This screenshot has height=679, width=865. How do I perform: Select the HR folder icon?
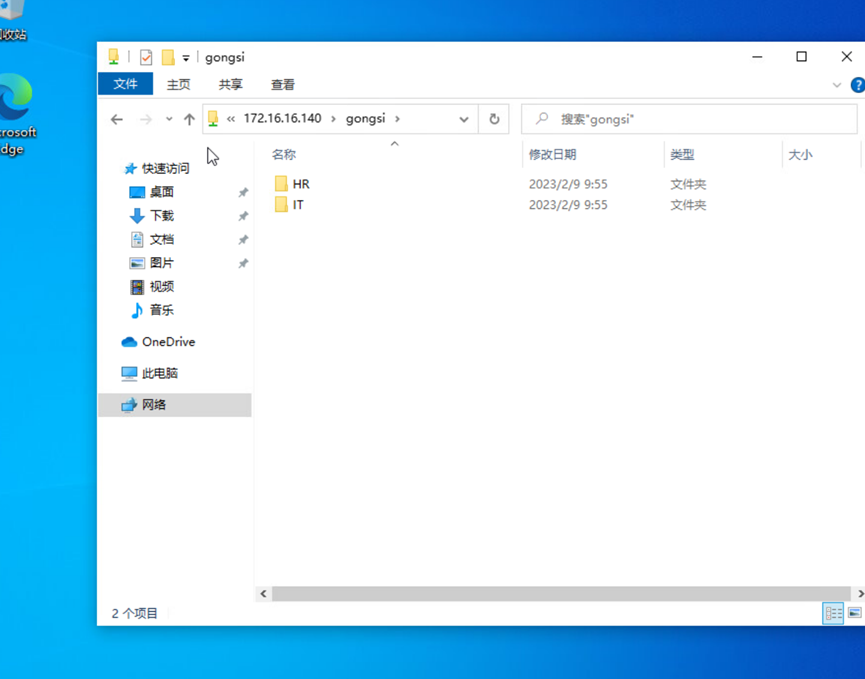click(x=281, y=184)
